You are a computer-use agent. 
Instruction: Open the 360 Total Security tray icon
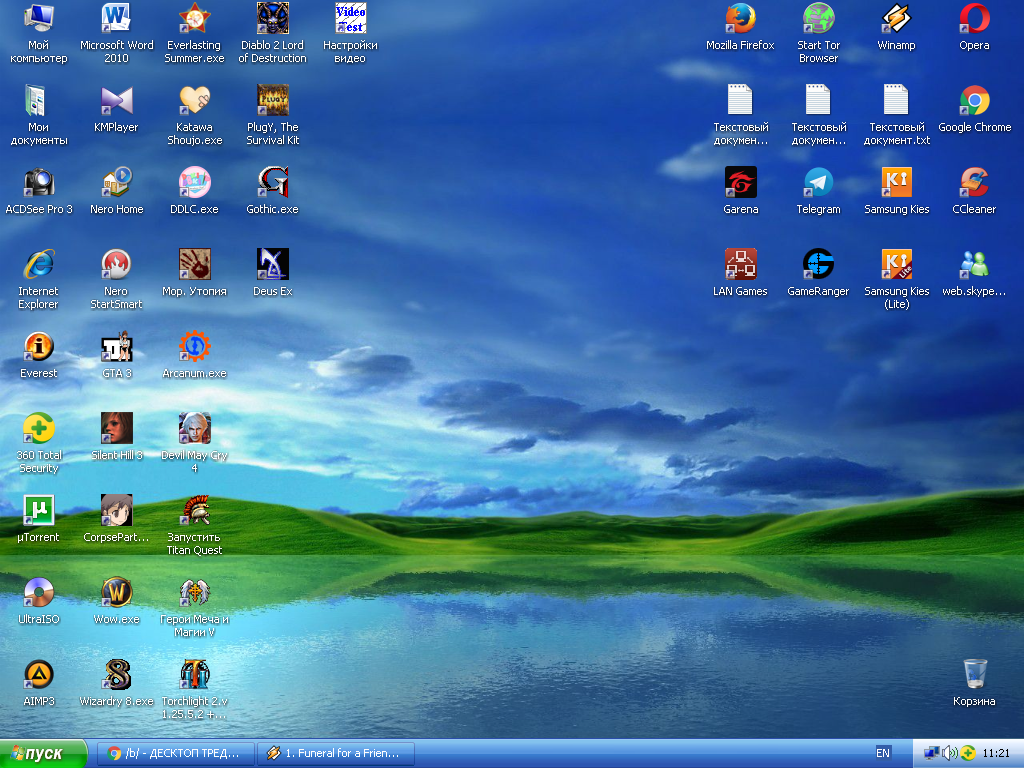click(968, 753)
